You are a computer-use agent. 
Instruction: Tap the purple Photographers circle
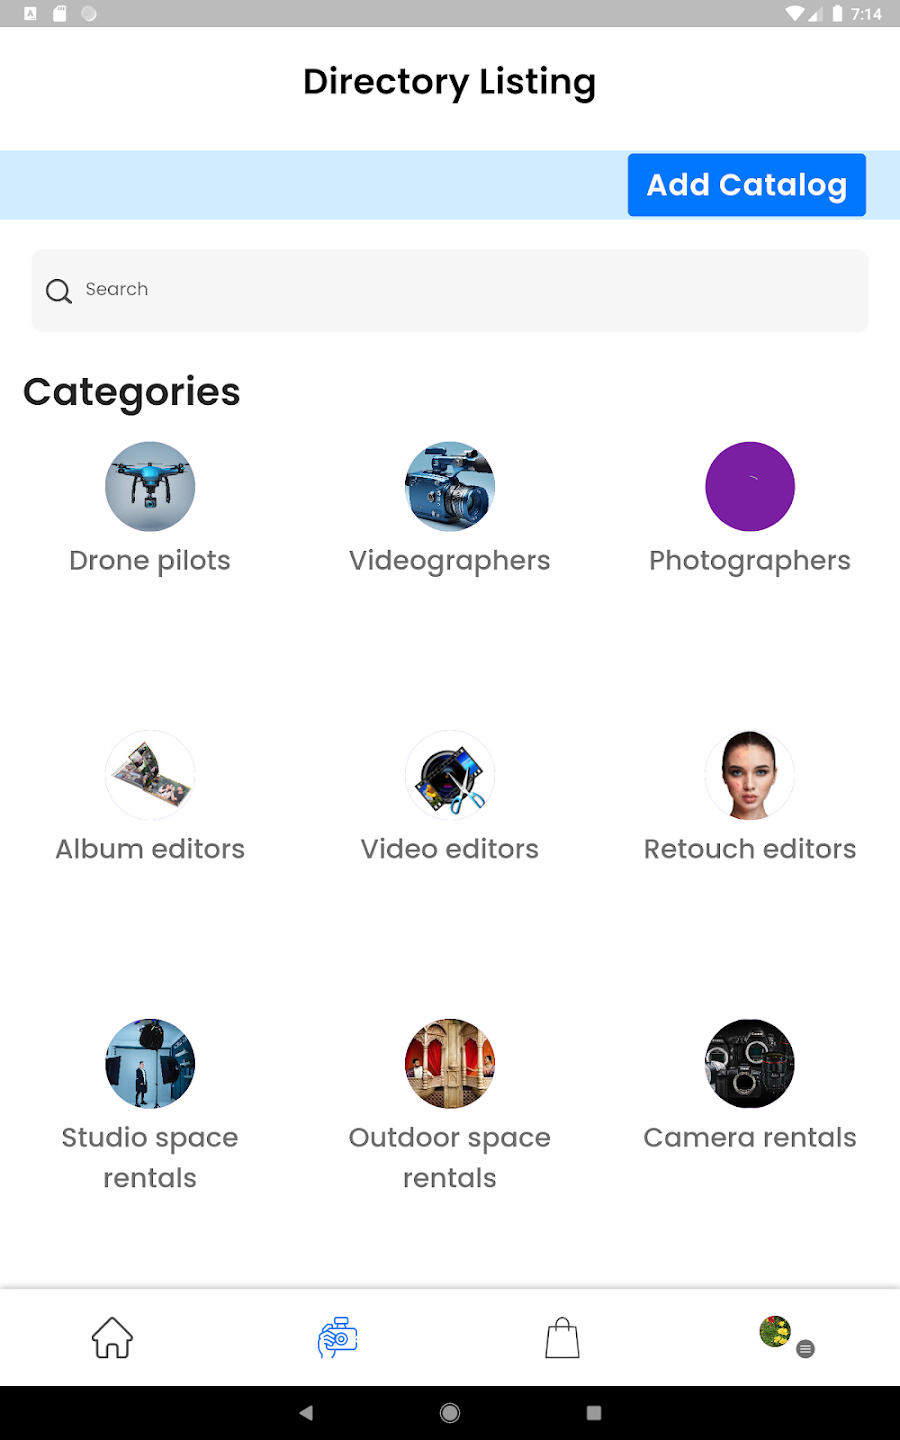point(750,487)
